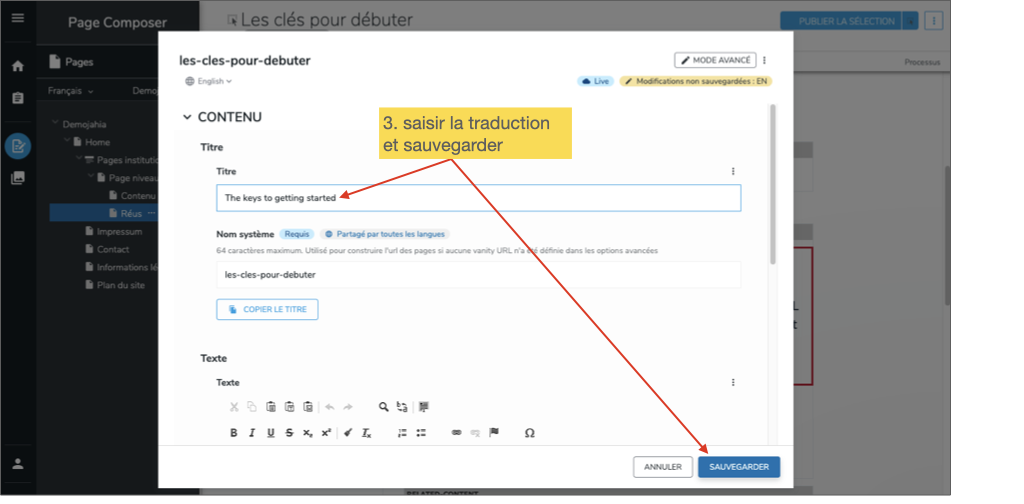Apply italic formatting in Texte editor

(x=252, y=433)
